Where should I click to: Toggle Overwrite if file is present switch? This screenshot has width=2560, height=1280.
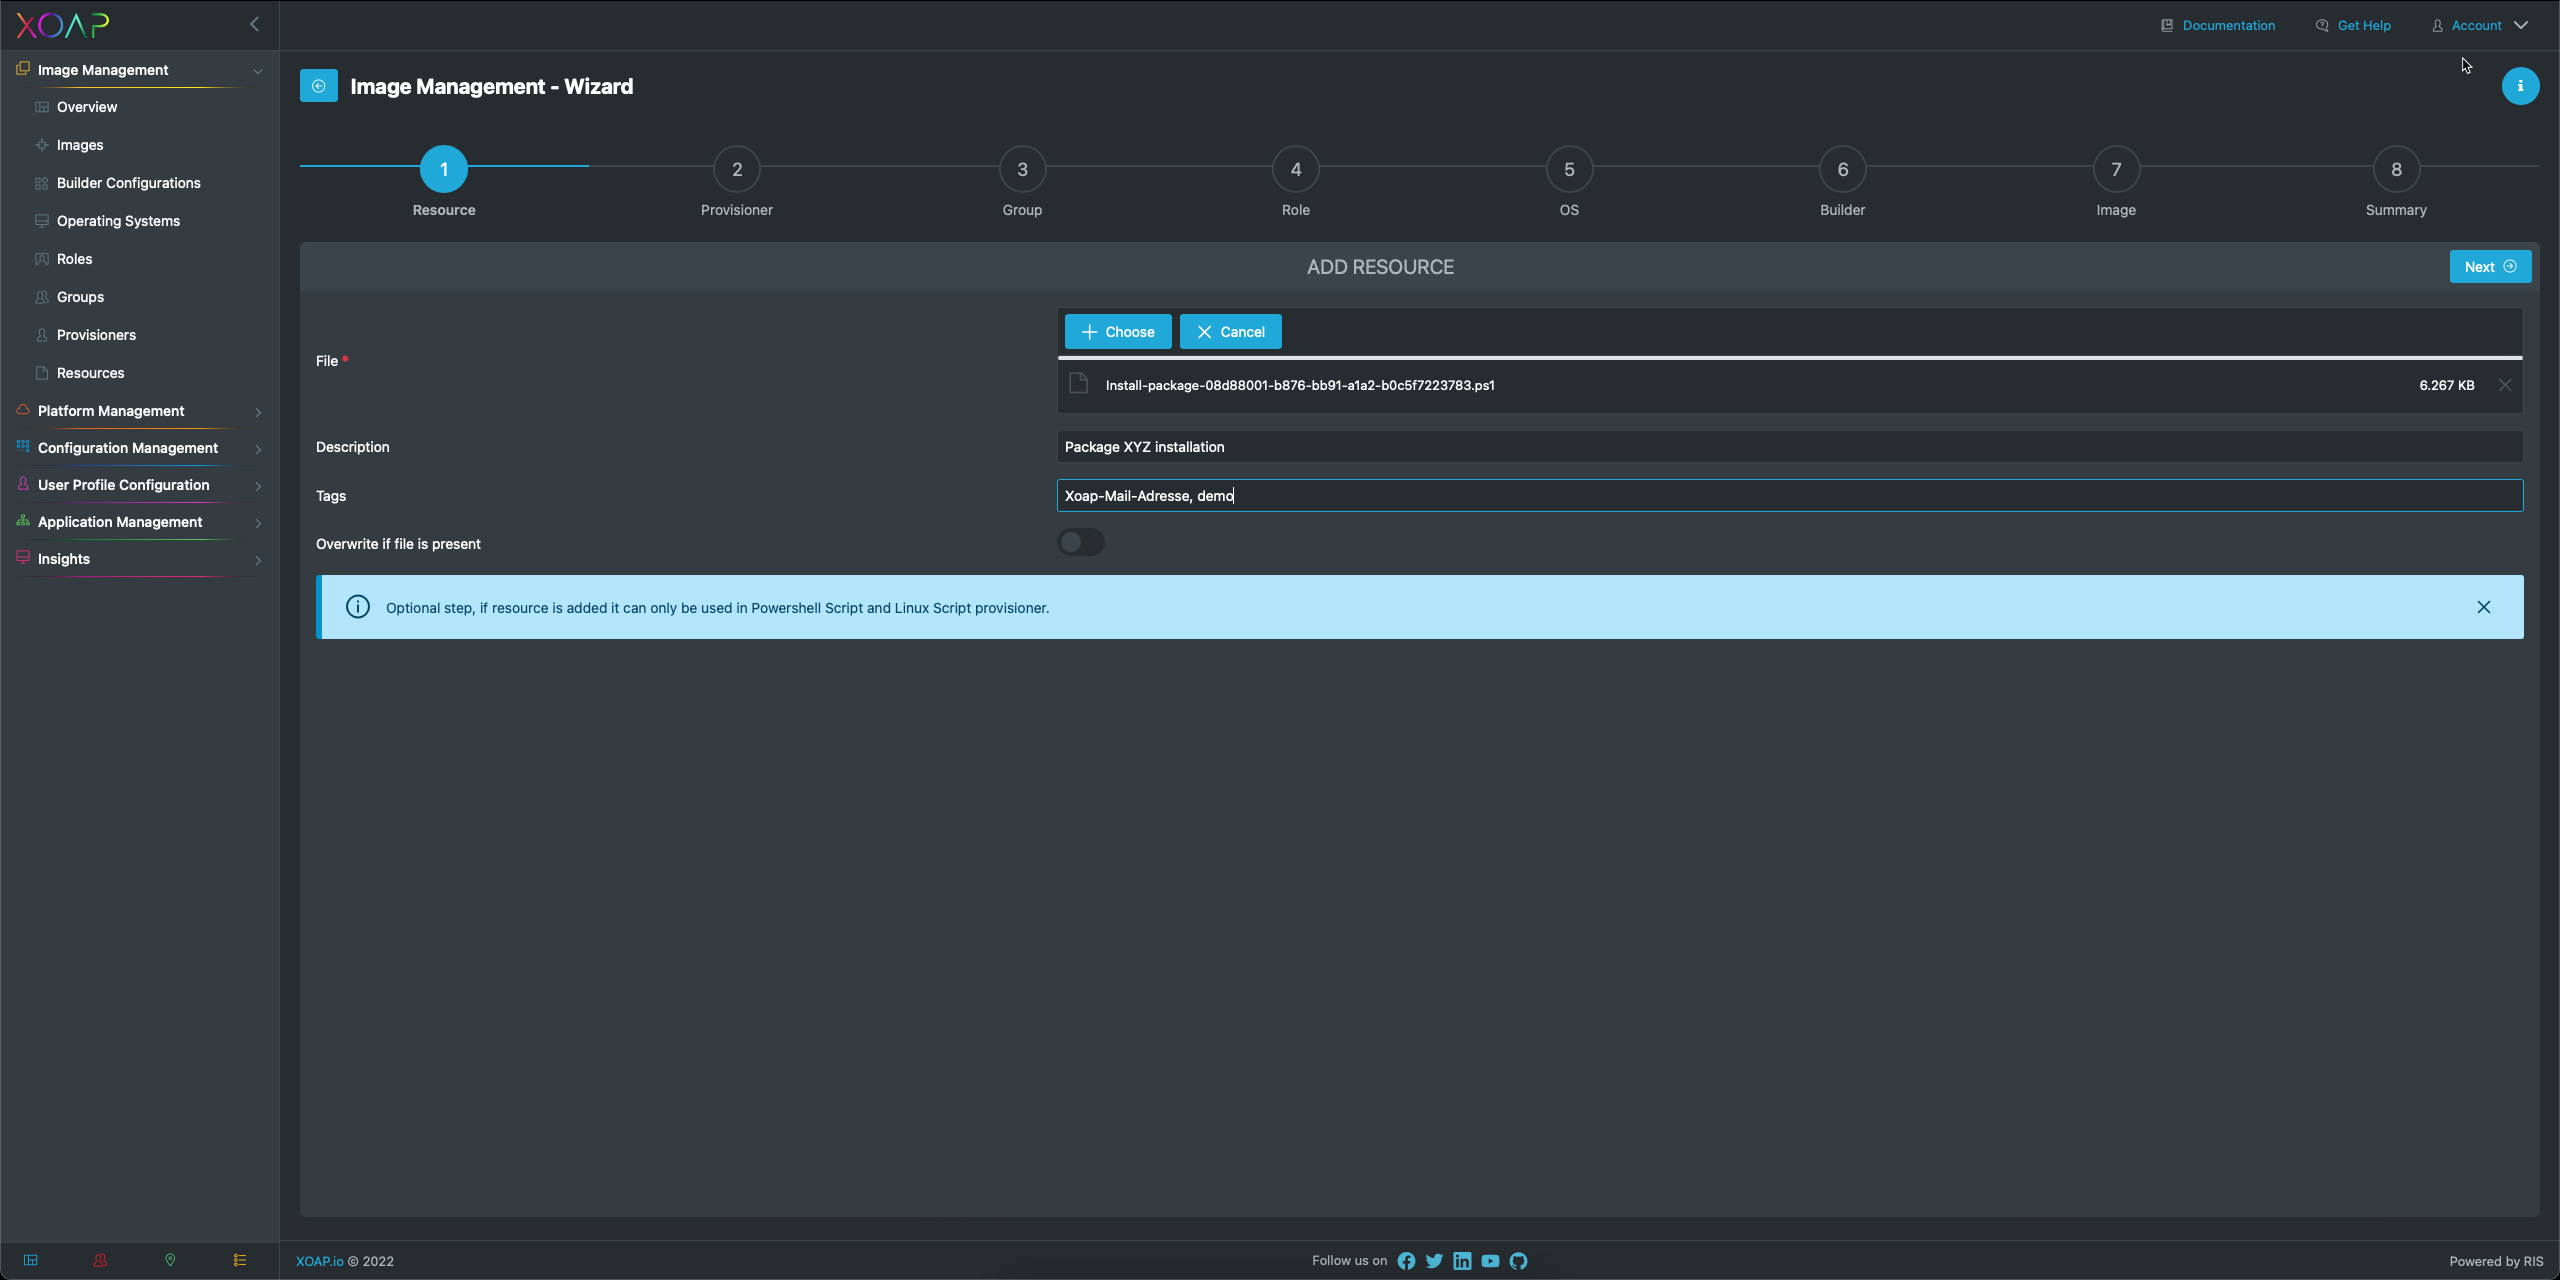click(1081, 542)
